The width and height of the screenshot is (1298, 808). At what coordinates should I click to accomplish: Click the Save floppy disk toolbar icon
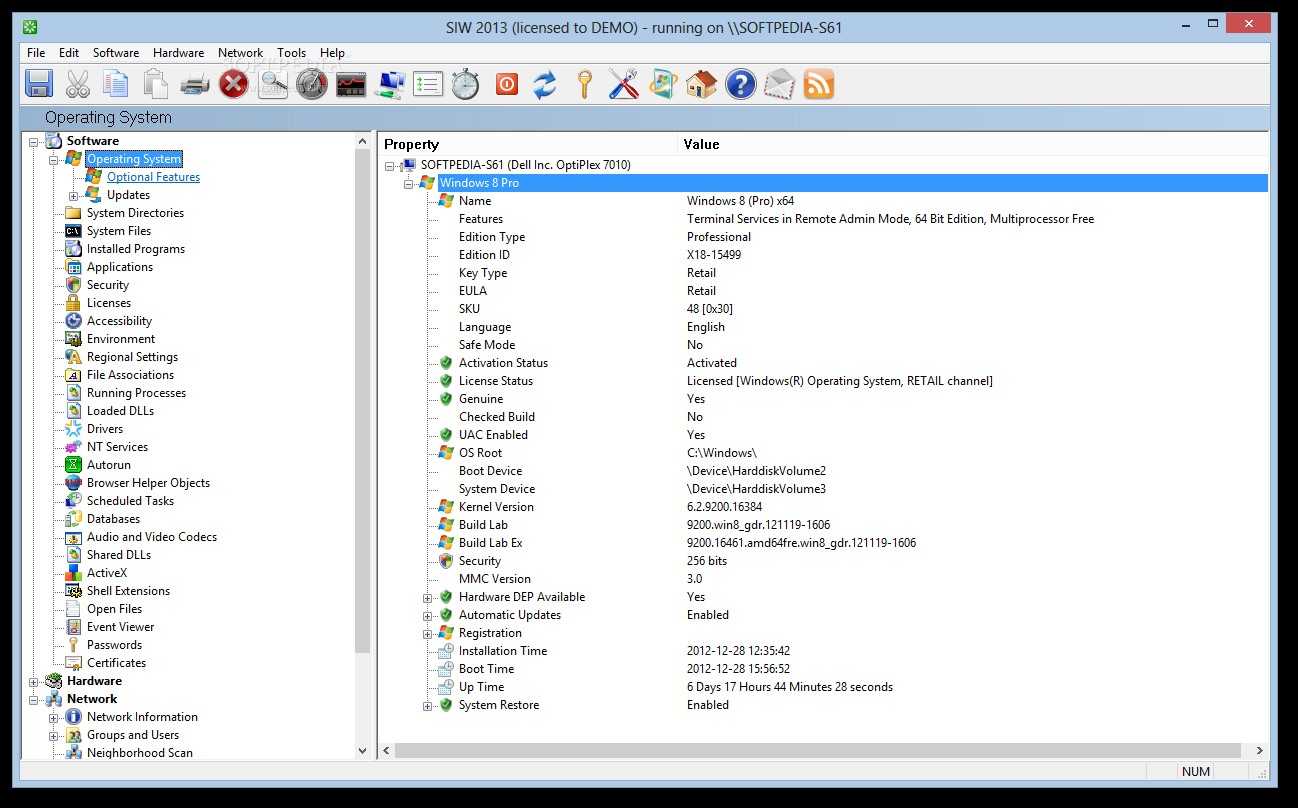coord(39,84)
